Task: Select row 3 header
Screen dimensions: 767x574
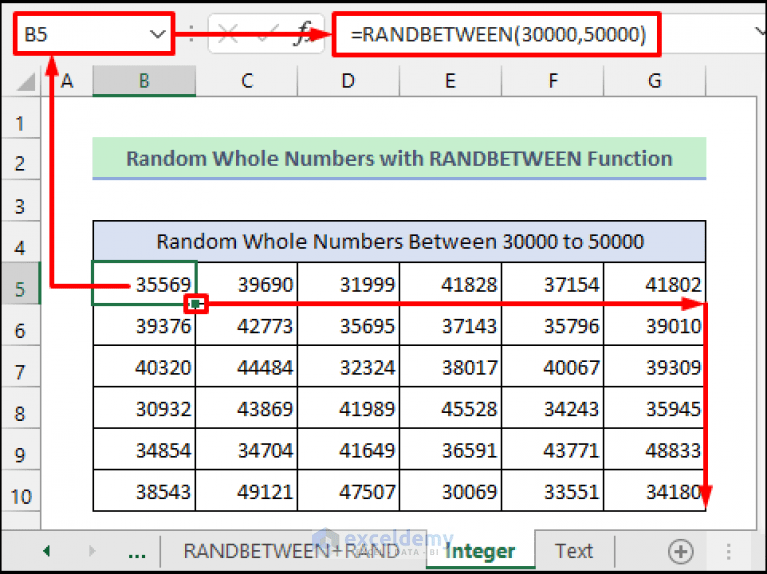Action: (21, 201)
